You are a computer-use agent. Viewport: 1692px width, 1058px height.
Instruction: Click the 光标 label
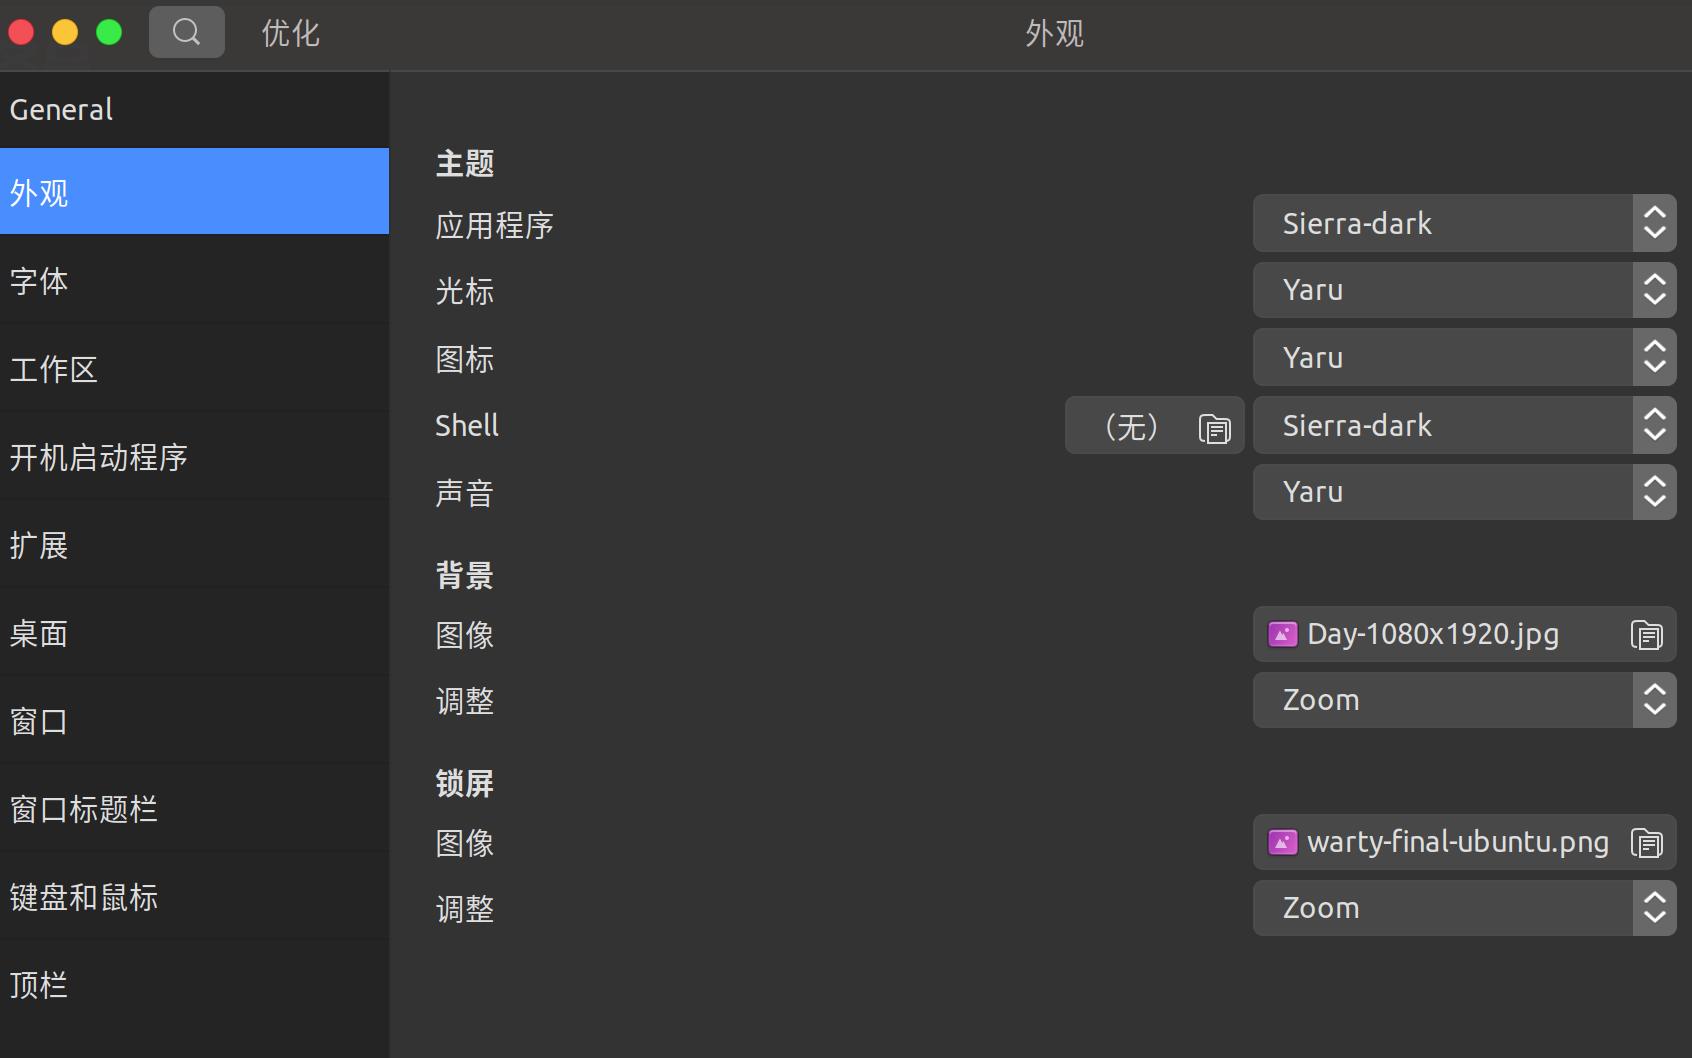coord(465,291)
